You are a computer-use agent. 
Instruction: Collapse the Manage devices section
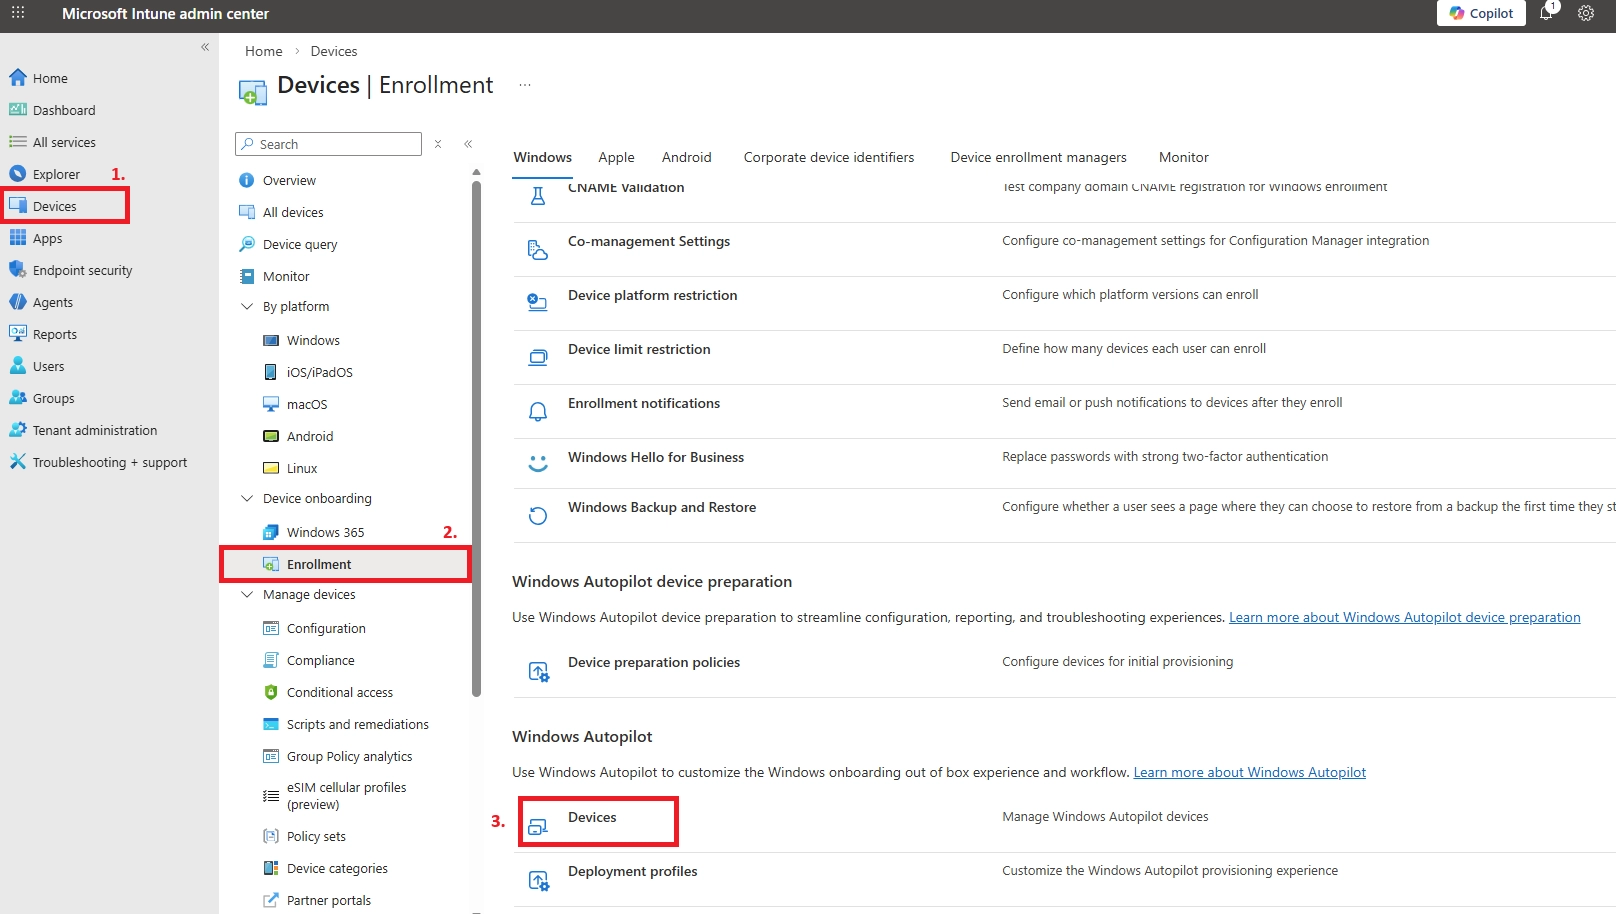[x=247, y=594]
